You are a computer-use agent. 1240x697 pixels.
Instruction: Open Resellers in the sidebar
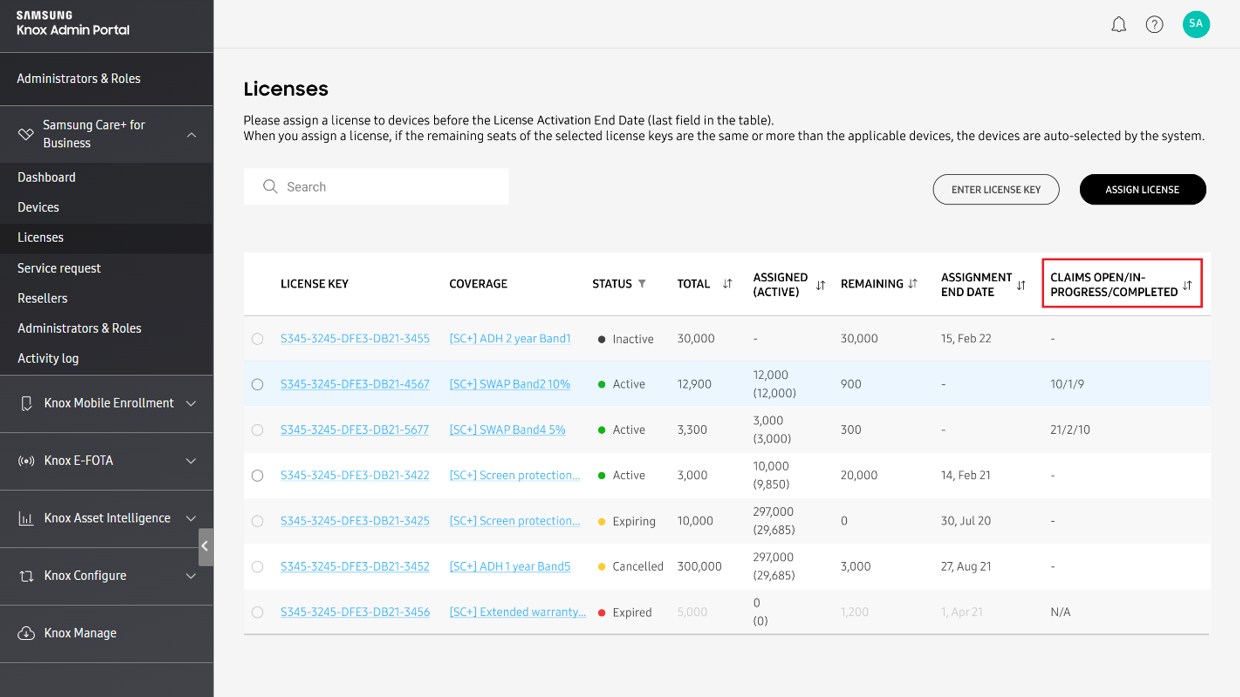coord(42,298)
